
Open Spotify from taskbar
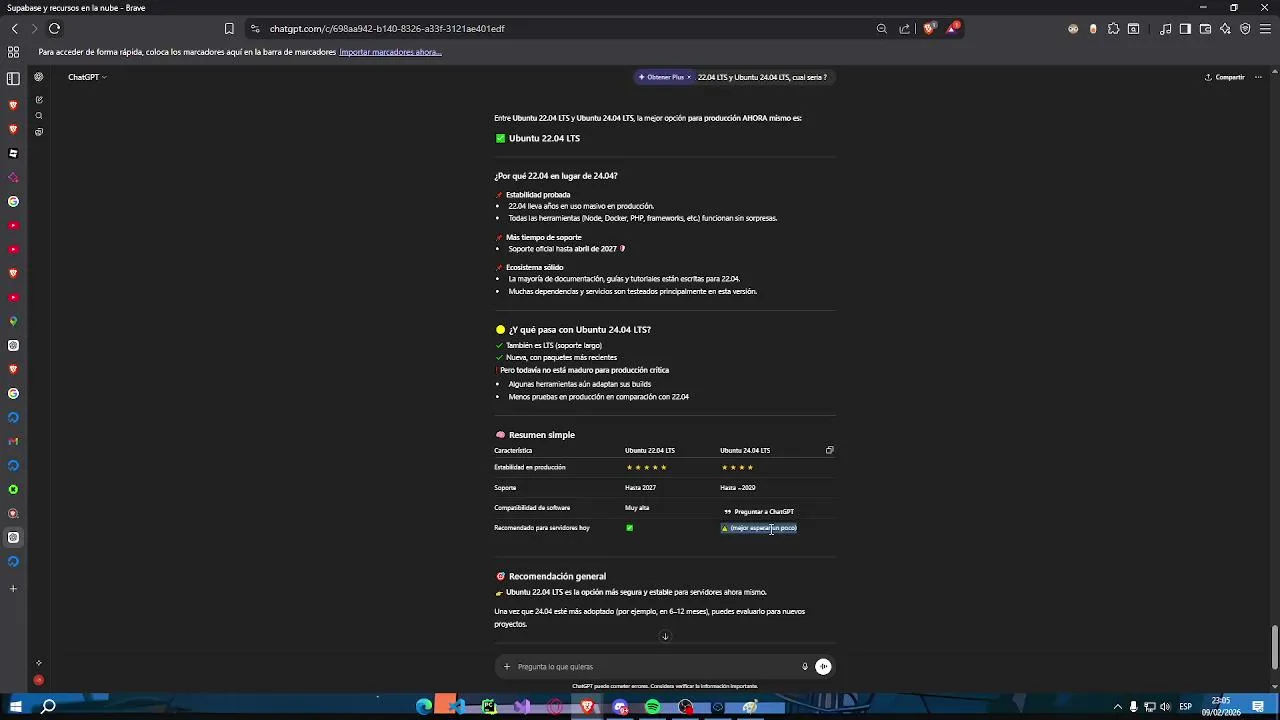652,707
